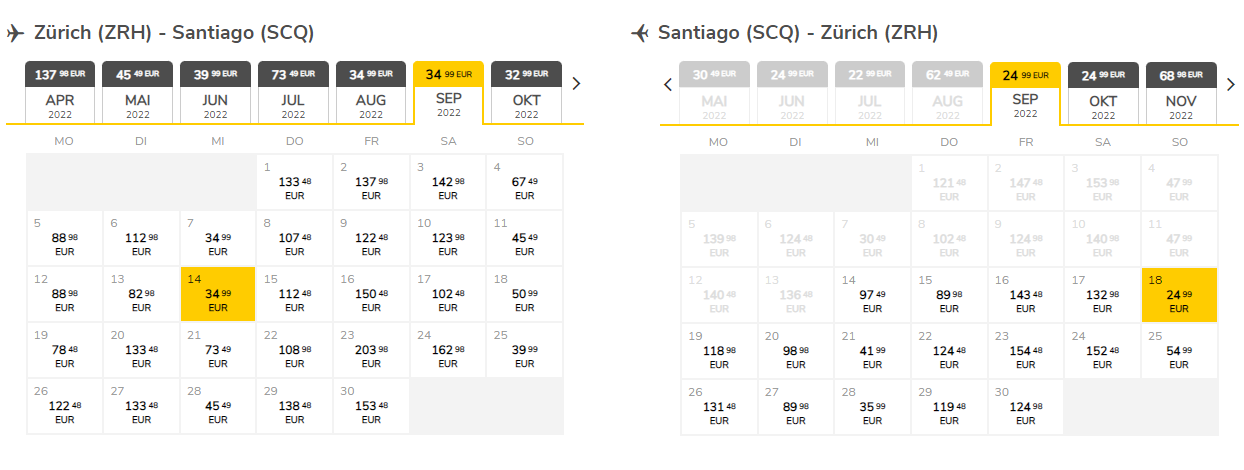The image size is (1244, 470).
Task: Switch outbound calendar to JUN 2022
Action: [x=217, y=93]
